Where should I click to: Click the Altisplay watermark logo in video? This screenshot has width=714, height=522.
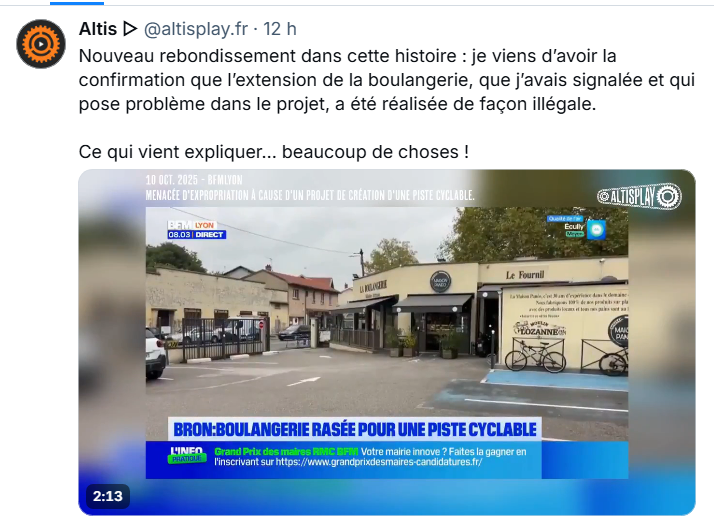[639, 196]
